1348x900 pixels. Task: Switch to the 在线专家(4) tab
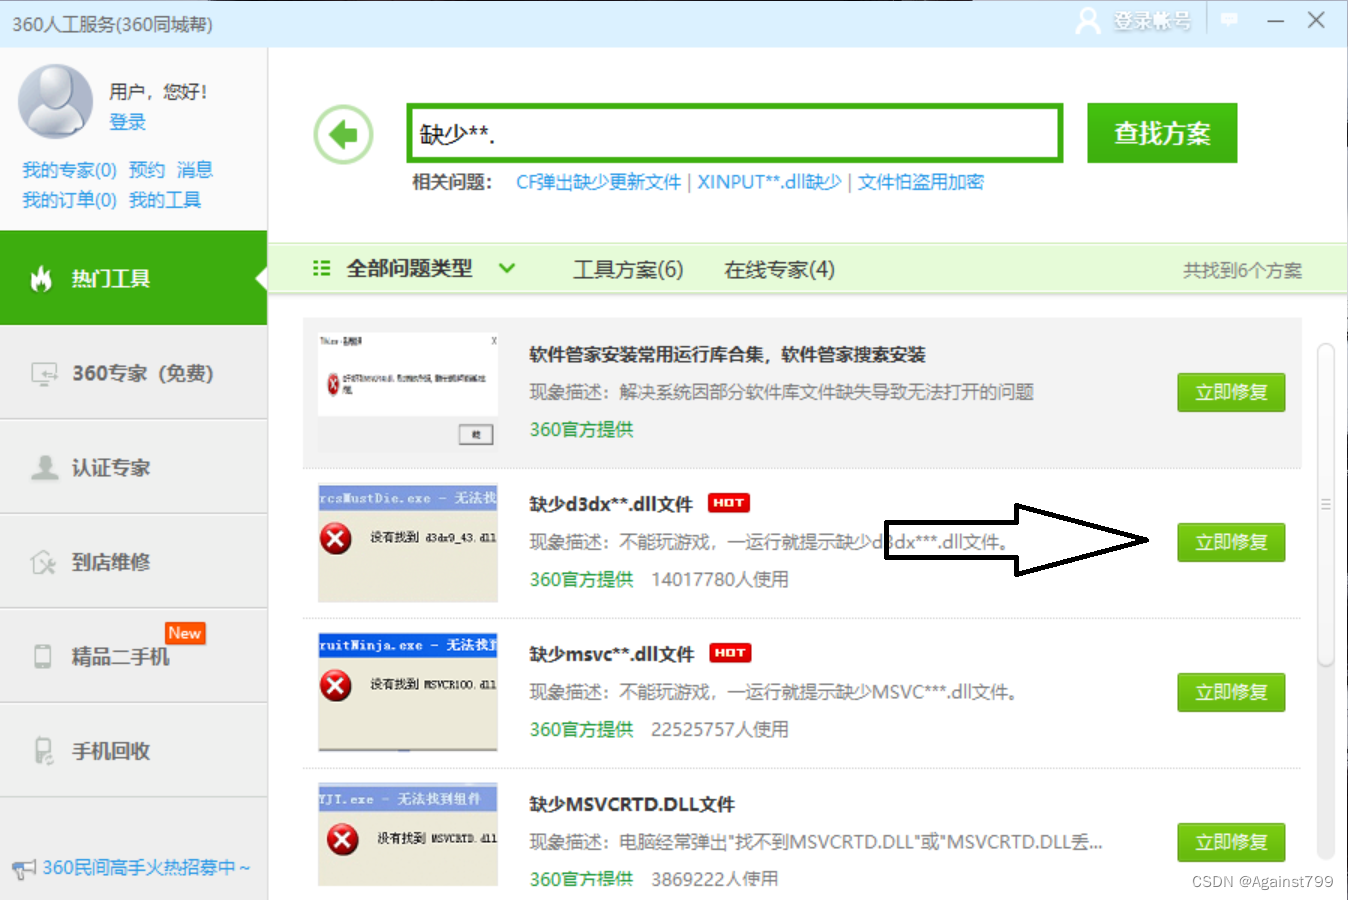tap(778, 268)
